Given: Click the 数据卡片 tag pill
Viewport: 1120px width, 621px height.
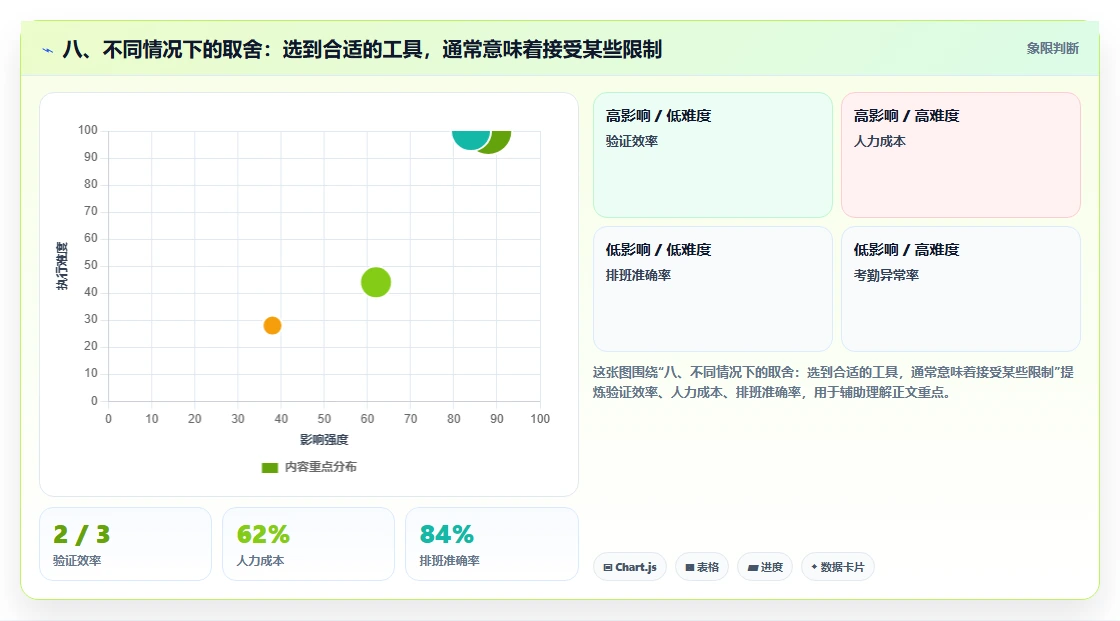Looking at the screenshot, I should tap(837, 567).
